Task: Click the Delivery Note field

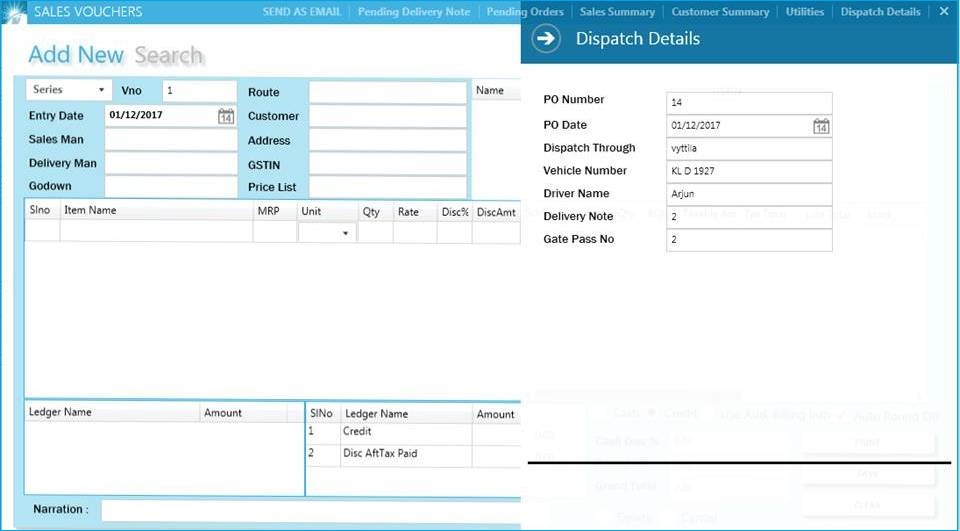Action: (749, 217)
